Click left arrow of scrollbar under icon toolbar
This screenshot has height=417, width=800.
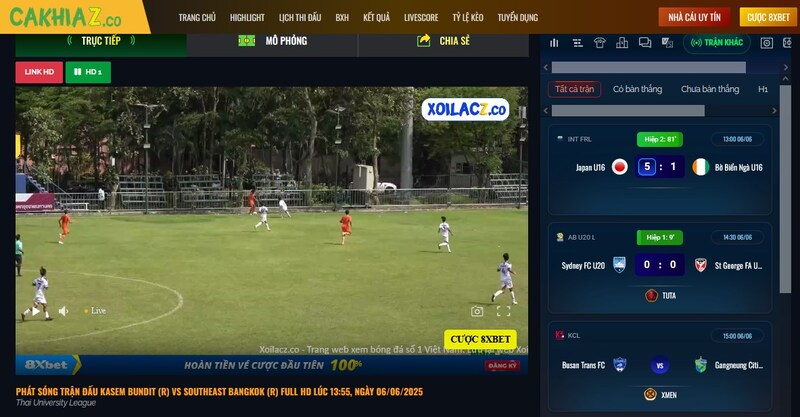(x=546, y=67)
